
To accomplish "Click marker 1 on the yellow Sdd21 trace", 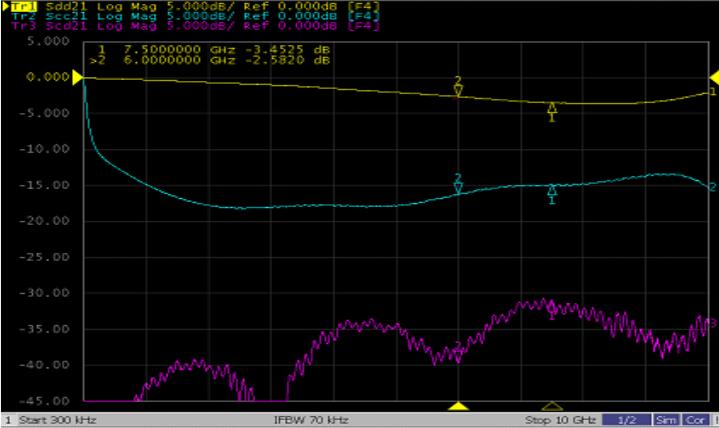I will pos(551,110).
